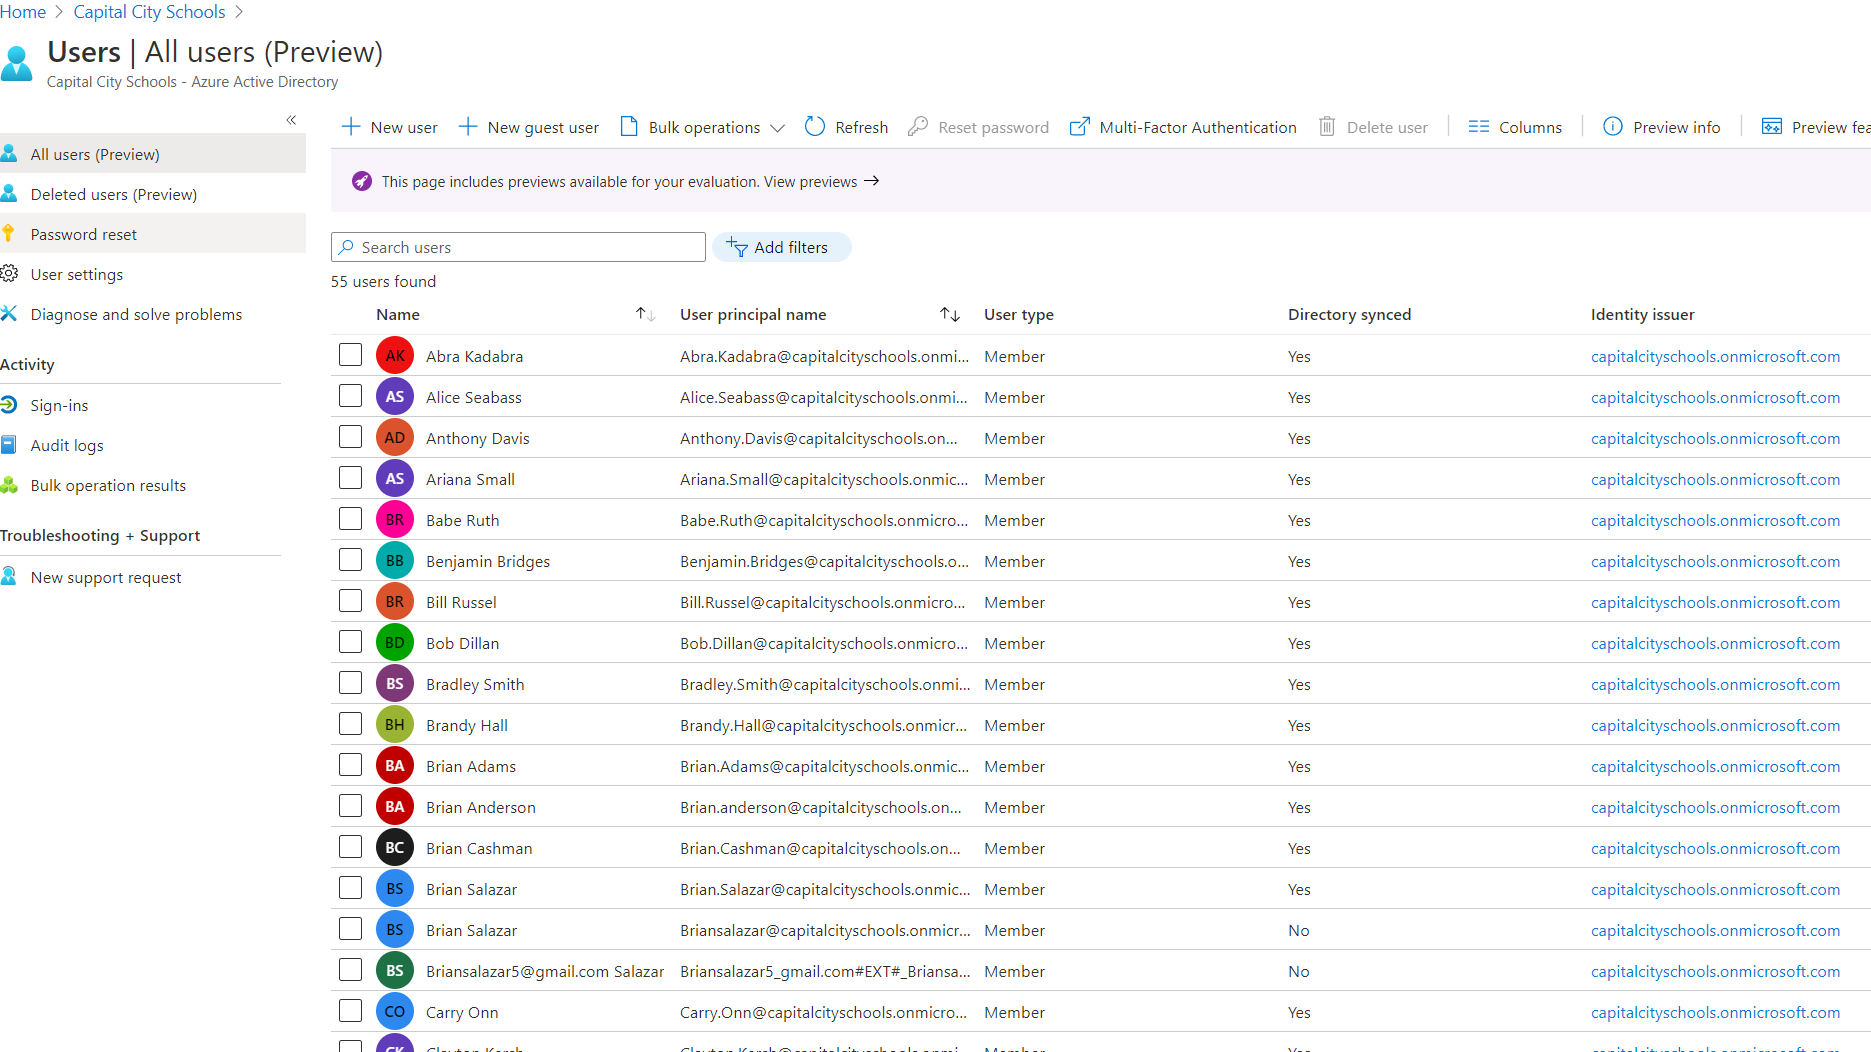Screen dimensions: 1871x1052
Task: Select the checkbox for Abra Kadabra
Action: [350, 355]
